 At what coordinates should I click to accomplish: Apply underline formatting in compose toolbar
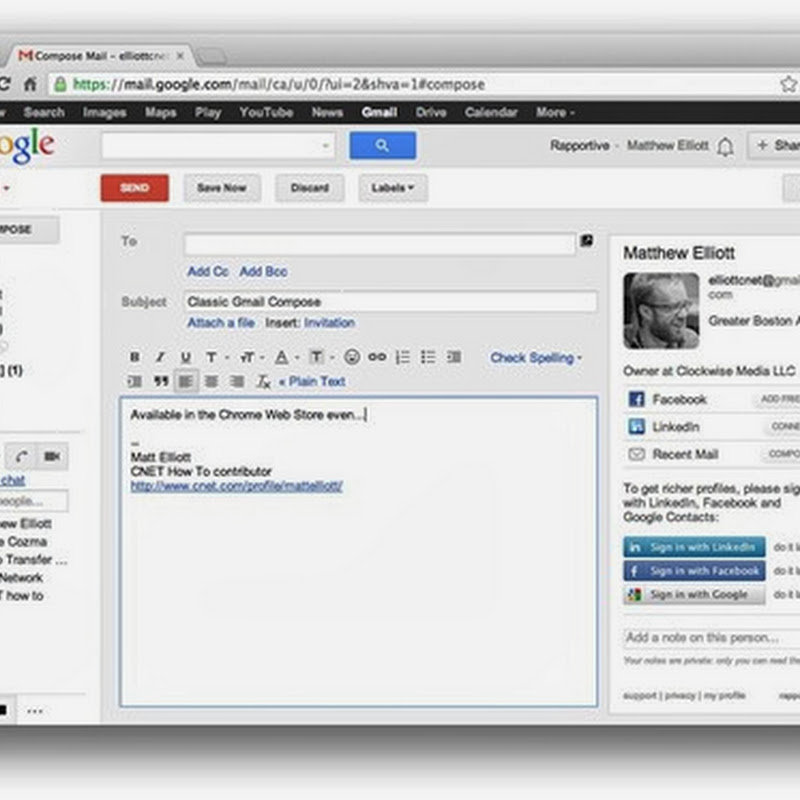(x=186, y=357)
